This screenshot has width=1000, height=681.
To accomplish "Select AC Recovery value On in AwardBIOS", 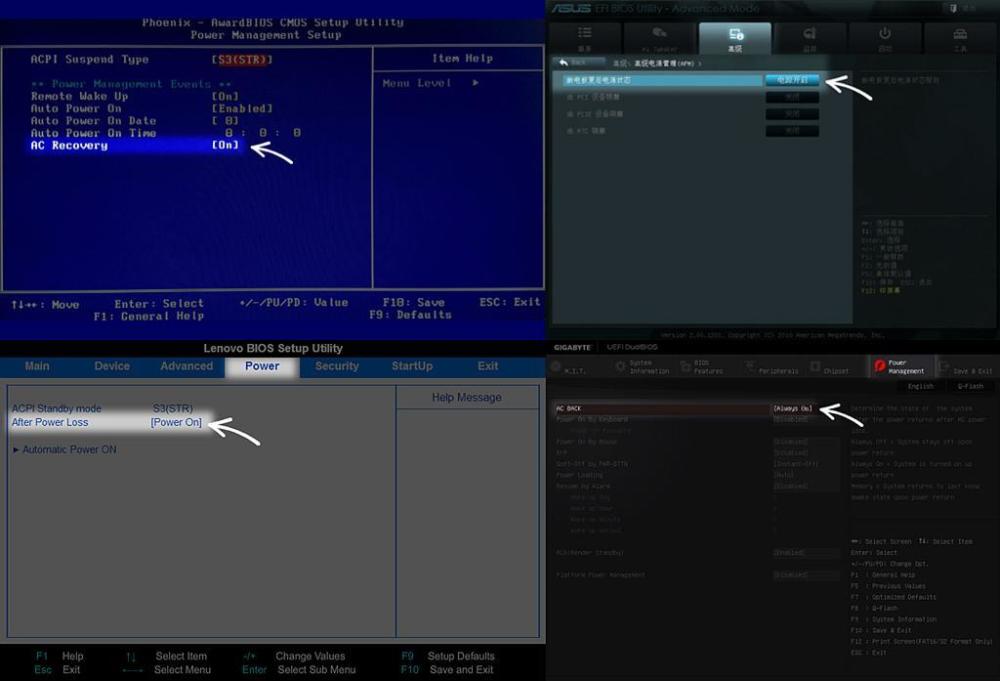I will (x=225, y=145).
